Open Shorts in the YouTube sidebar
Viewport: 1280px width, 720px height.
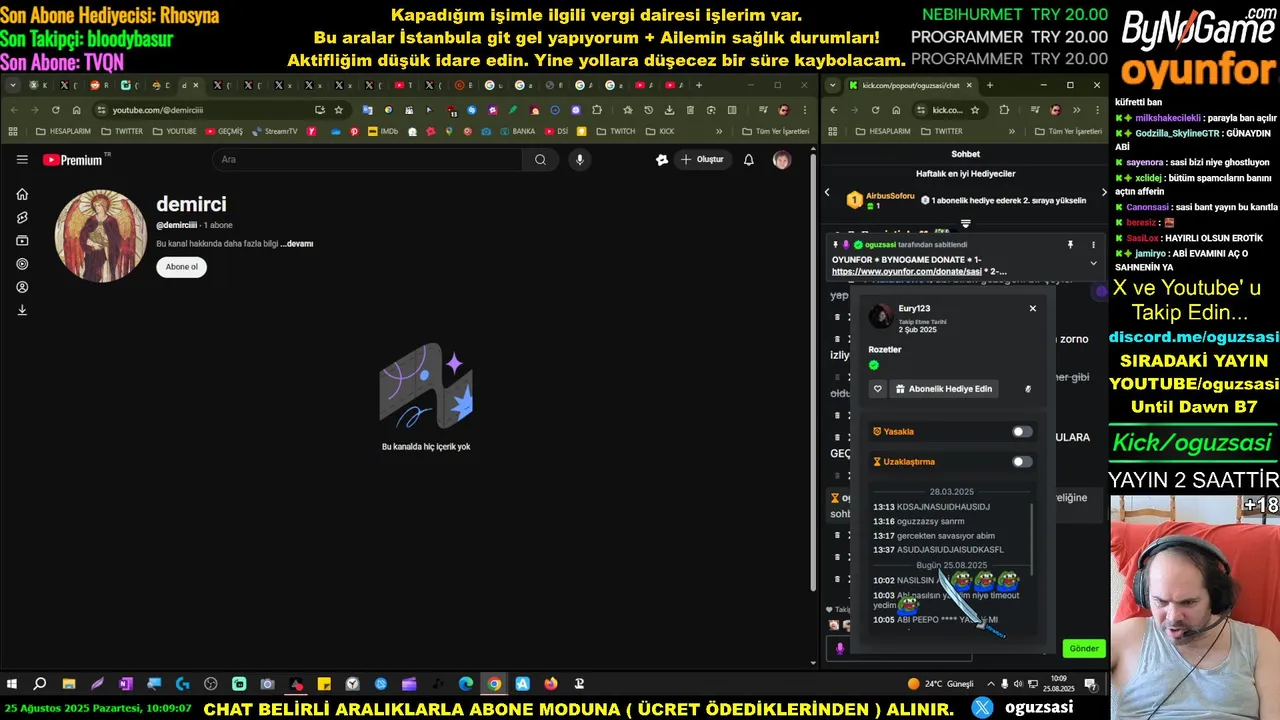[22, 217]
